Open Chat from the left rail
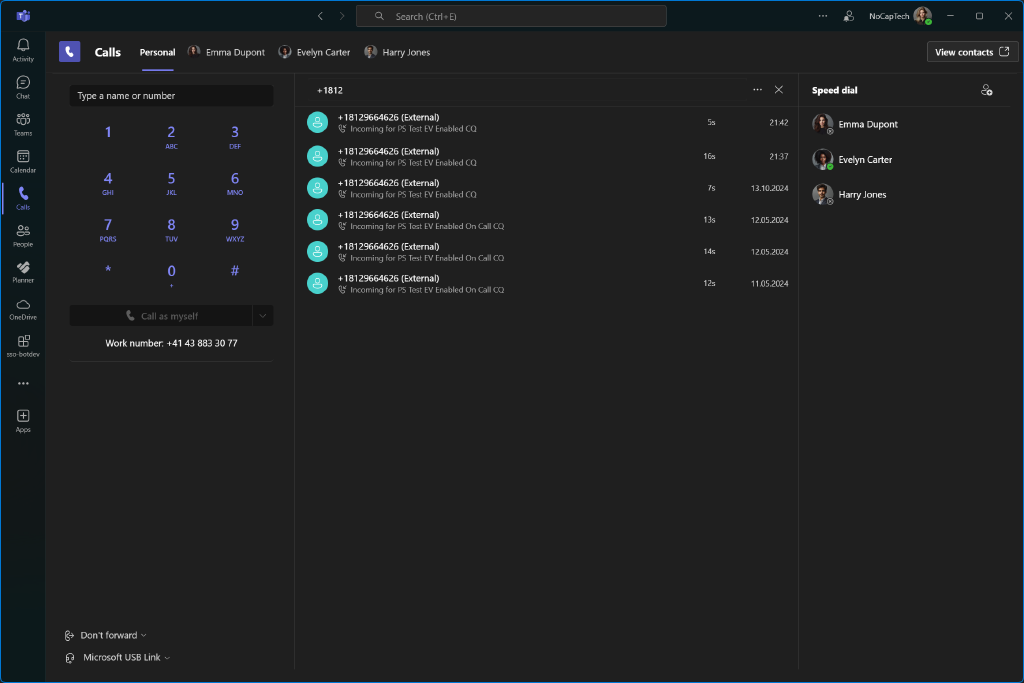Screen dimensions: 1024x683 tap(22, 87)
